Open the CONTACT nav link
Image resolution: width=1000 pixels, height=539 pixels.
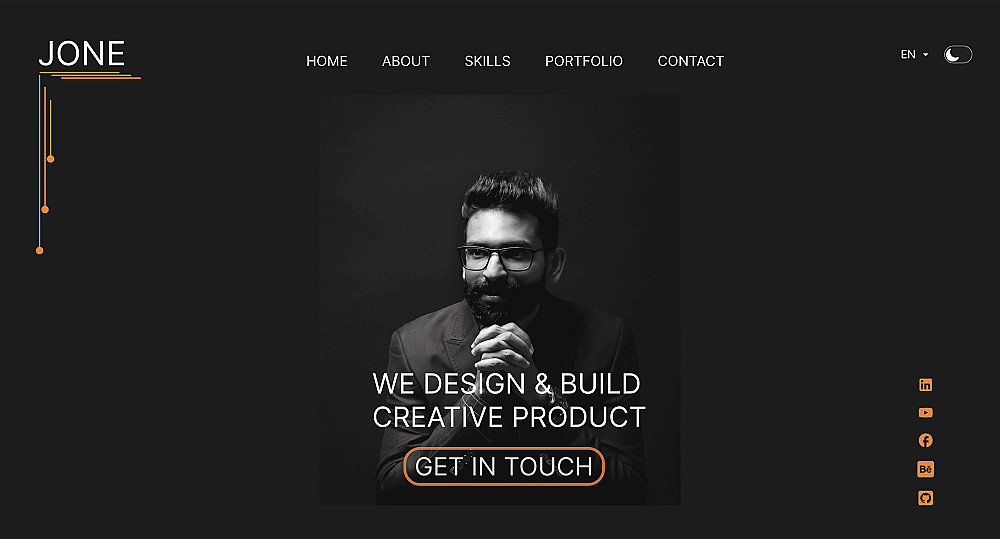point(691,61)
